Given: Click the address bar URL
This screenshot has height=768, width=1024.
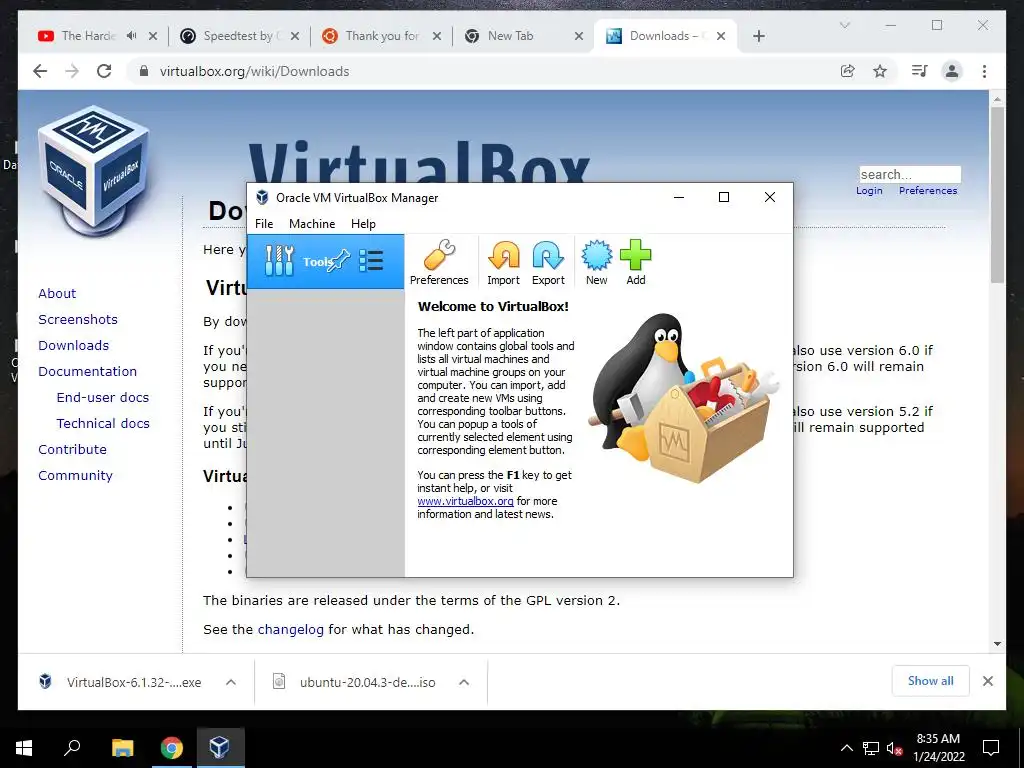Looking at the screenshot, I should [254, 71].
